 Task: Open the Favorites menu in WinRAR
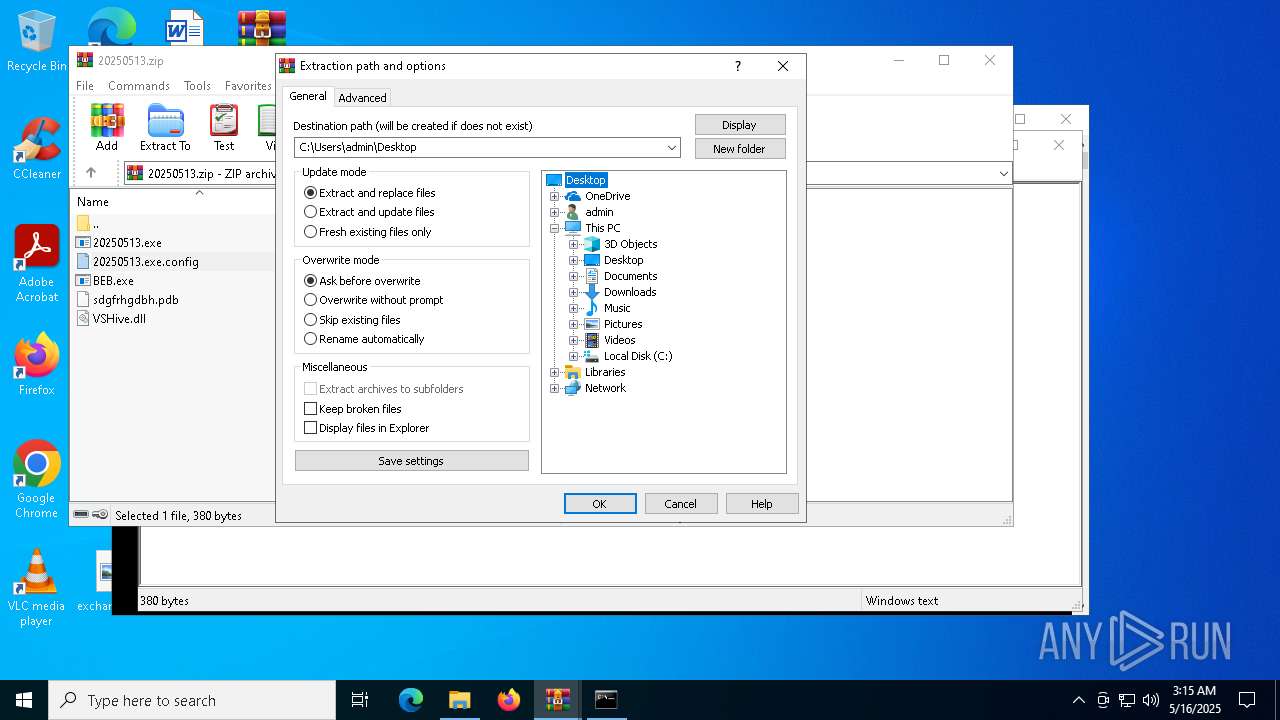click(x=248, y=86)
